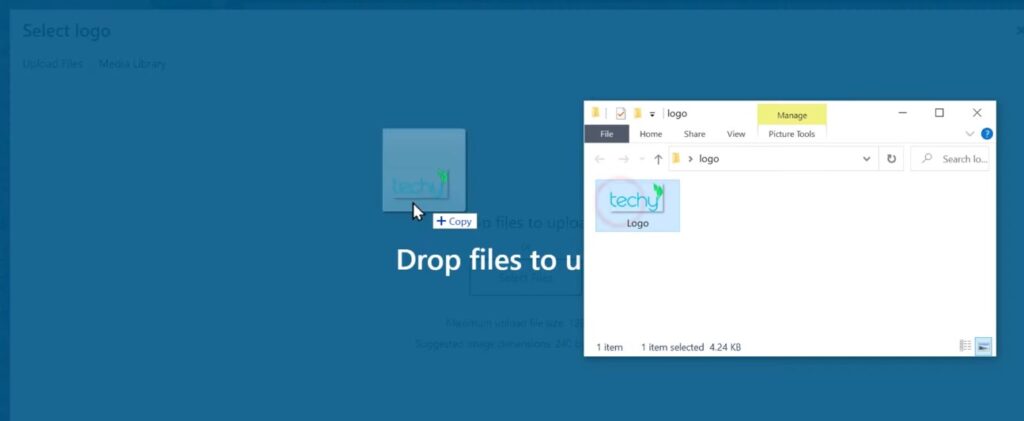Switch to large thumbnails view layout
This screenshot has height=421, width=1024.
(x=983, y=346)
